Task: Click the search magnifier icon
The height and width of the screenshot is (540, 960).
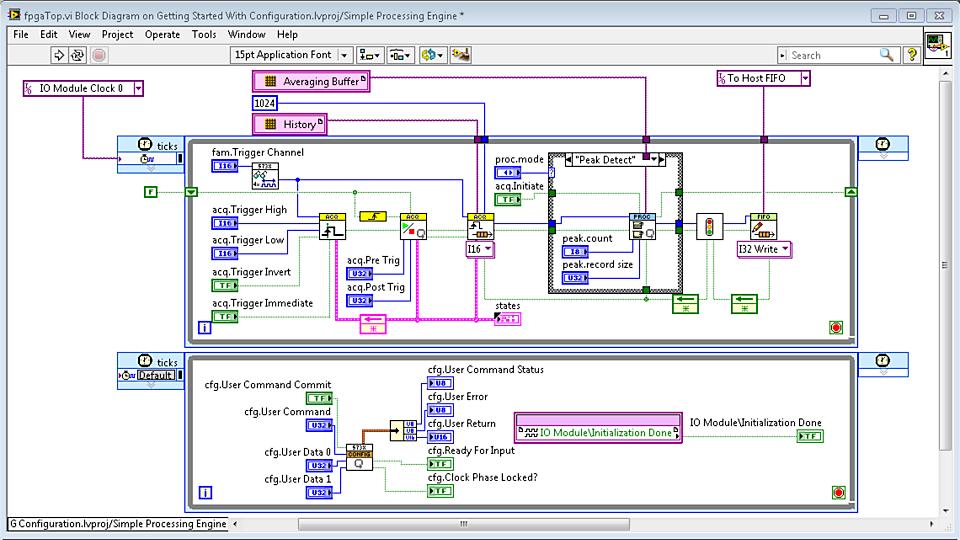Action: 886,55
